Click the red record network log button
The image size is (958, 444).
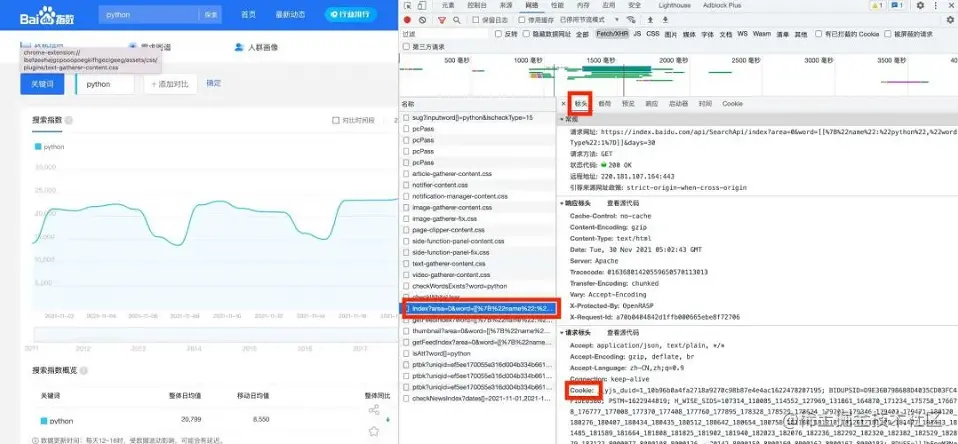tap(407, 19)
